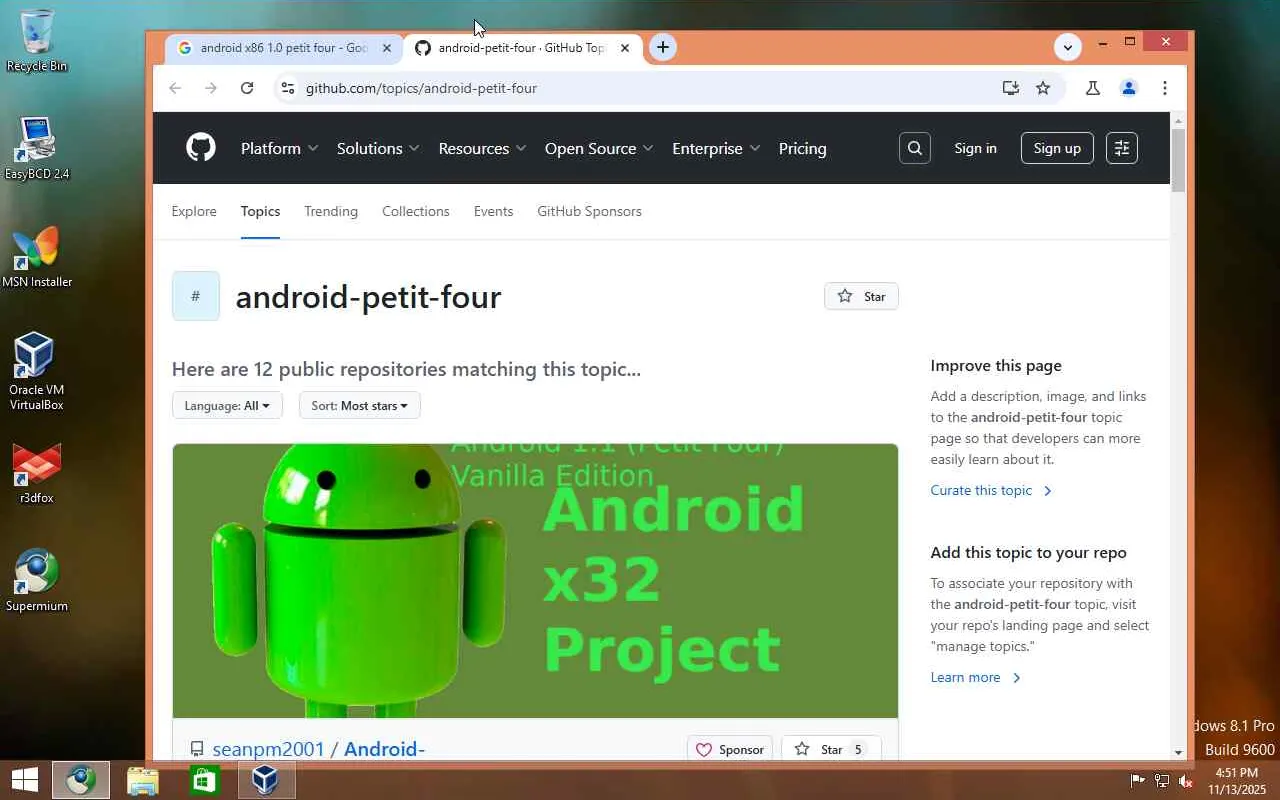
Task: Click the volume speaker tray icon
Action: 1185,780
